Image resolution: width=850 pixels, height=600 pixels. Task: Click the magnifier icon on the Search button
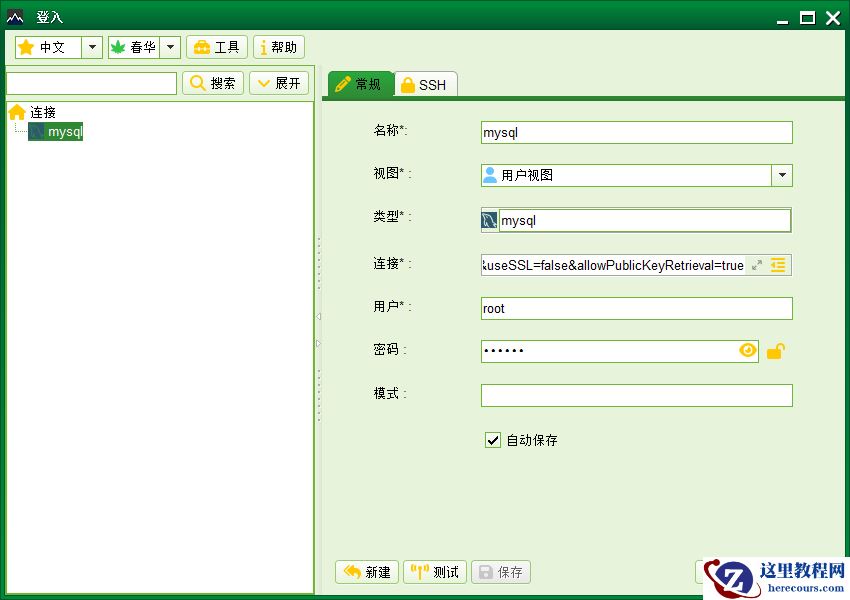pyautogui.click(x=196, y=83)
